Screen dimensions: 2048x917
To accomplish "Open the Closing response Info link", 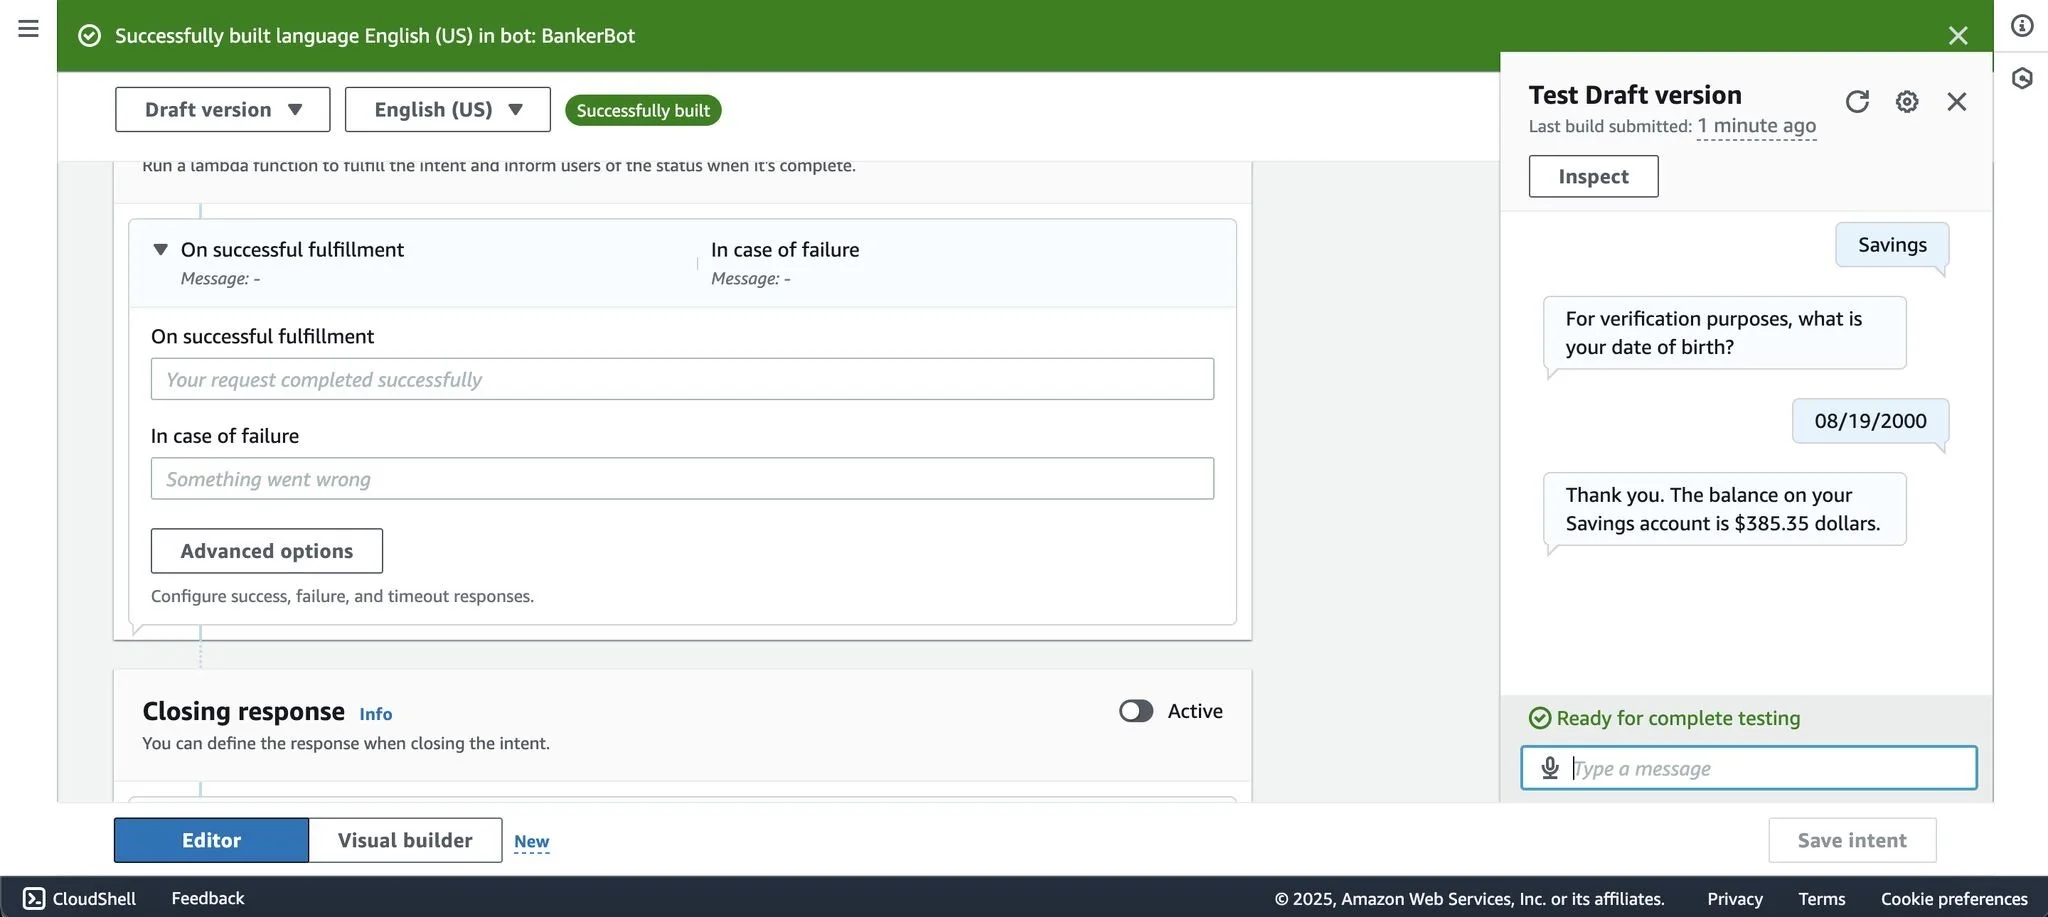I will [x=375, y=714].
